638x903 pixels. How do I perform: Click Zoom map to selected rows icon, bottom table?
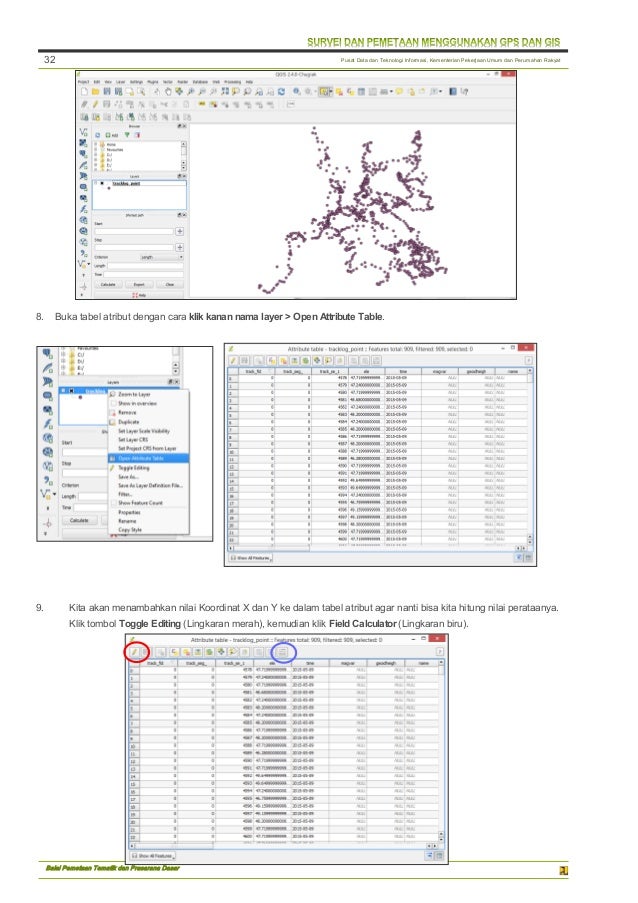(x=233, y=652)
